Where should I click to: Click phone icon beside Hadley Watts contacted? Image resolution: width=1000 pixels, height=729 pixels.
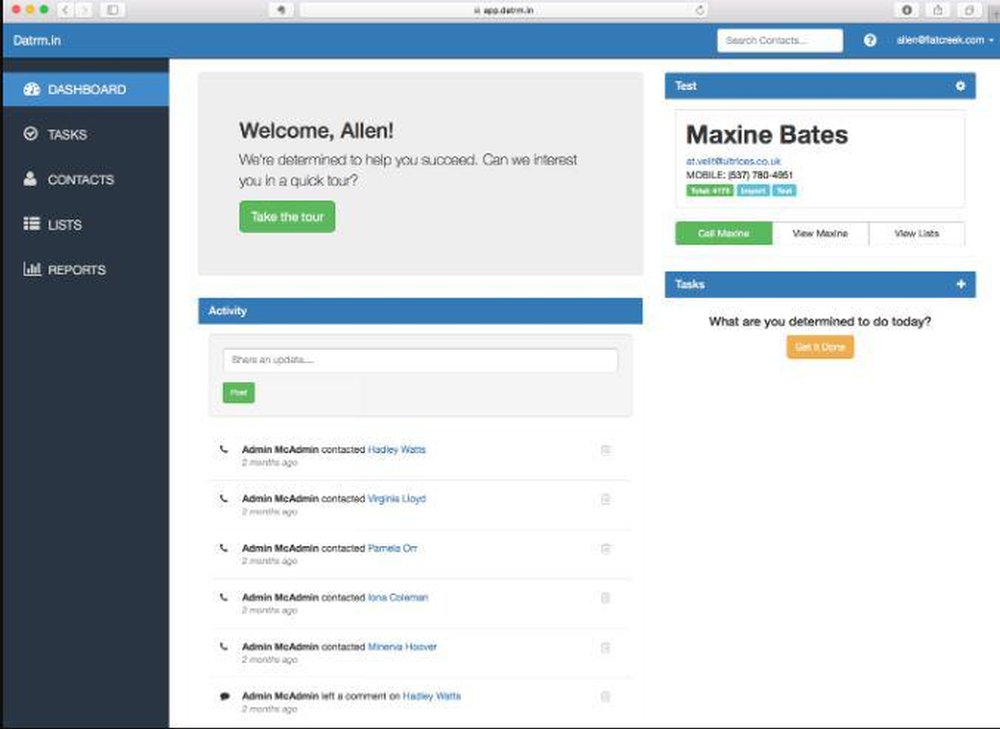point(224,449)
